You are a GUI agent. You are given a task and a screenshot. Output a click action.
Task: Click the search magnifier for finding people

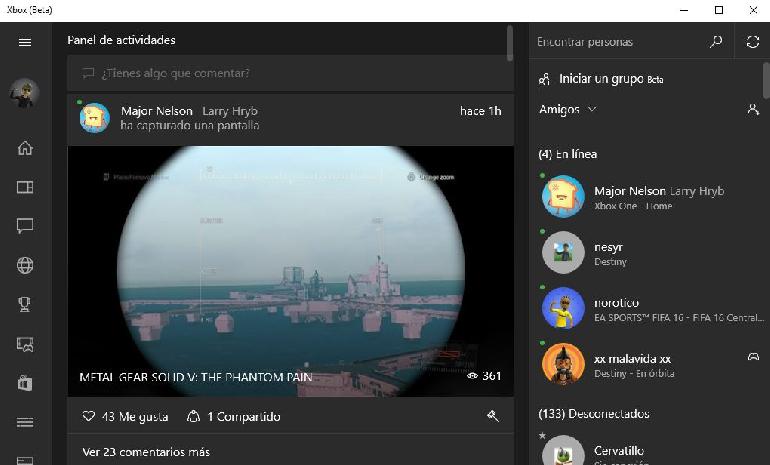[716, 42]
